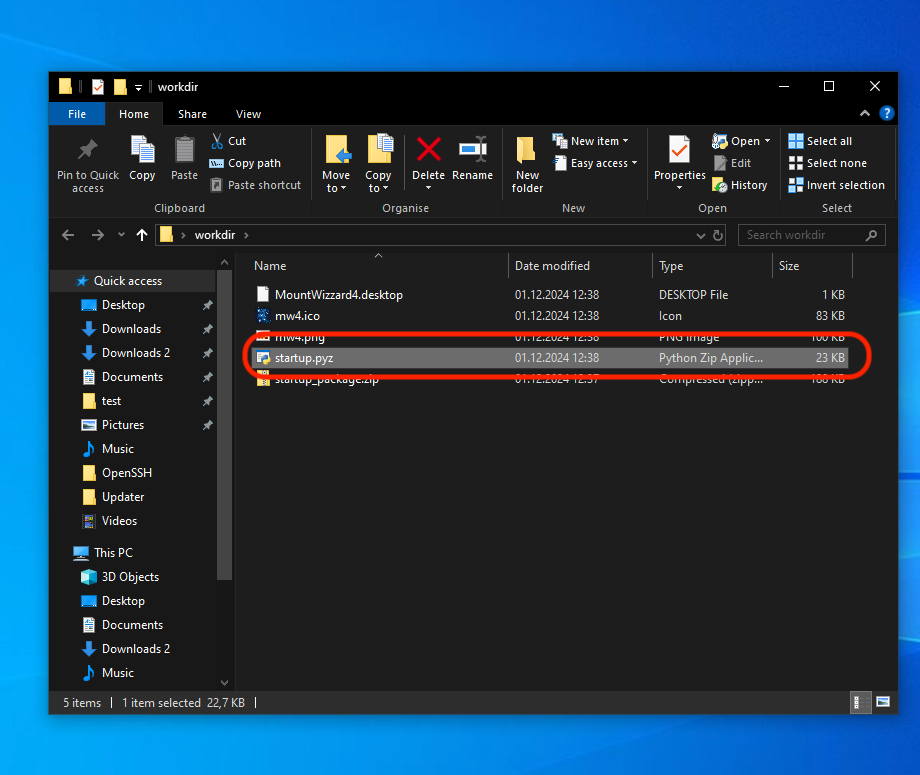Viewport: 920px width, 775px height.
Task: Switch to the Home ribbon tab
Action: (x=134, y=114)
